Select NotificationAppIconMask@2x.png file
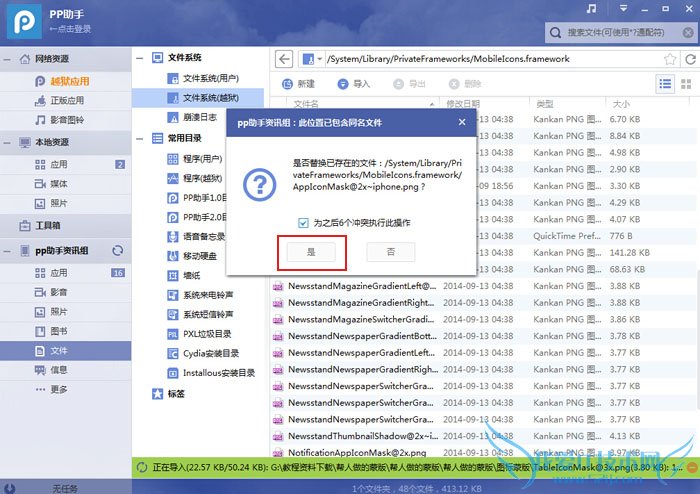Screen dimensions: 700x494 pyautogui.click(x=357, y=452)
